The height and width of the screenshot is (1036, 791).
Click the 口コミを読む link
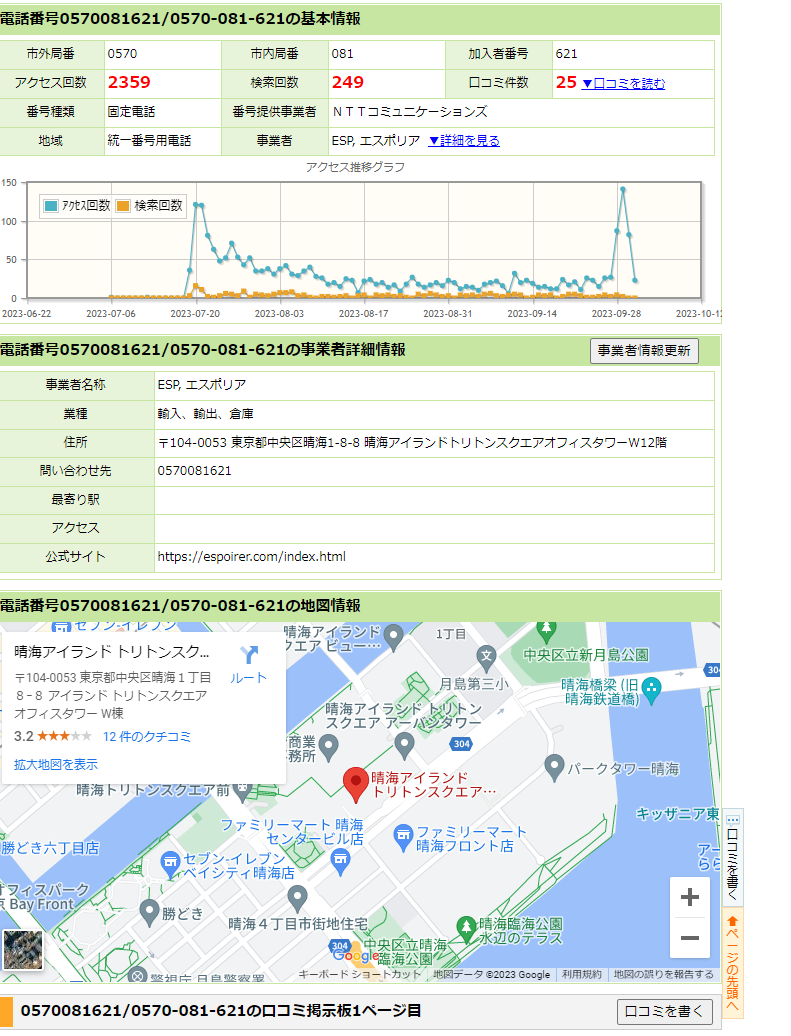(623, 83)
